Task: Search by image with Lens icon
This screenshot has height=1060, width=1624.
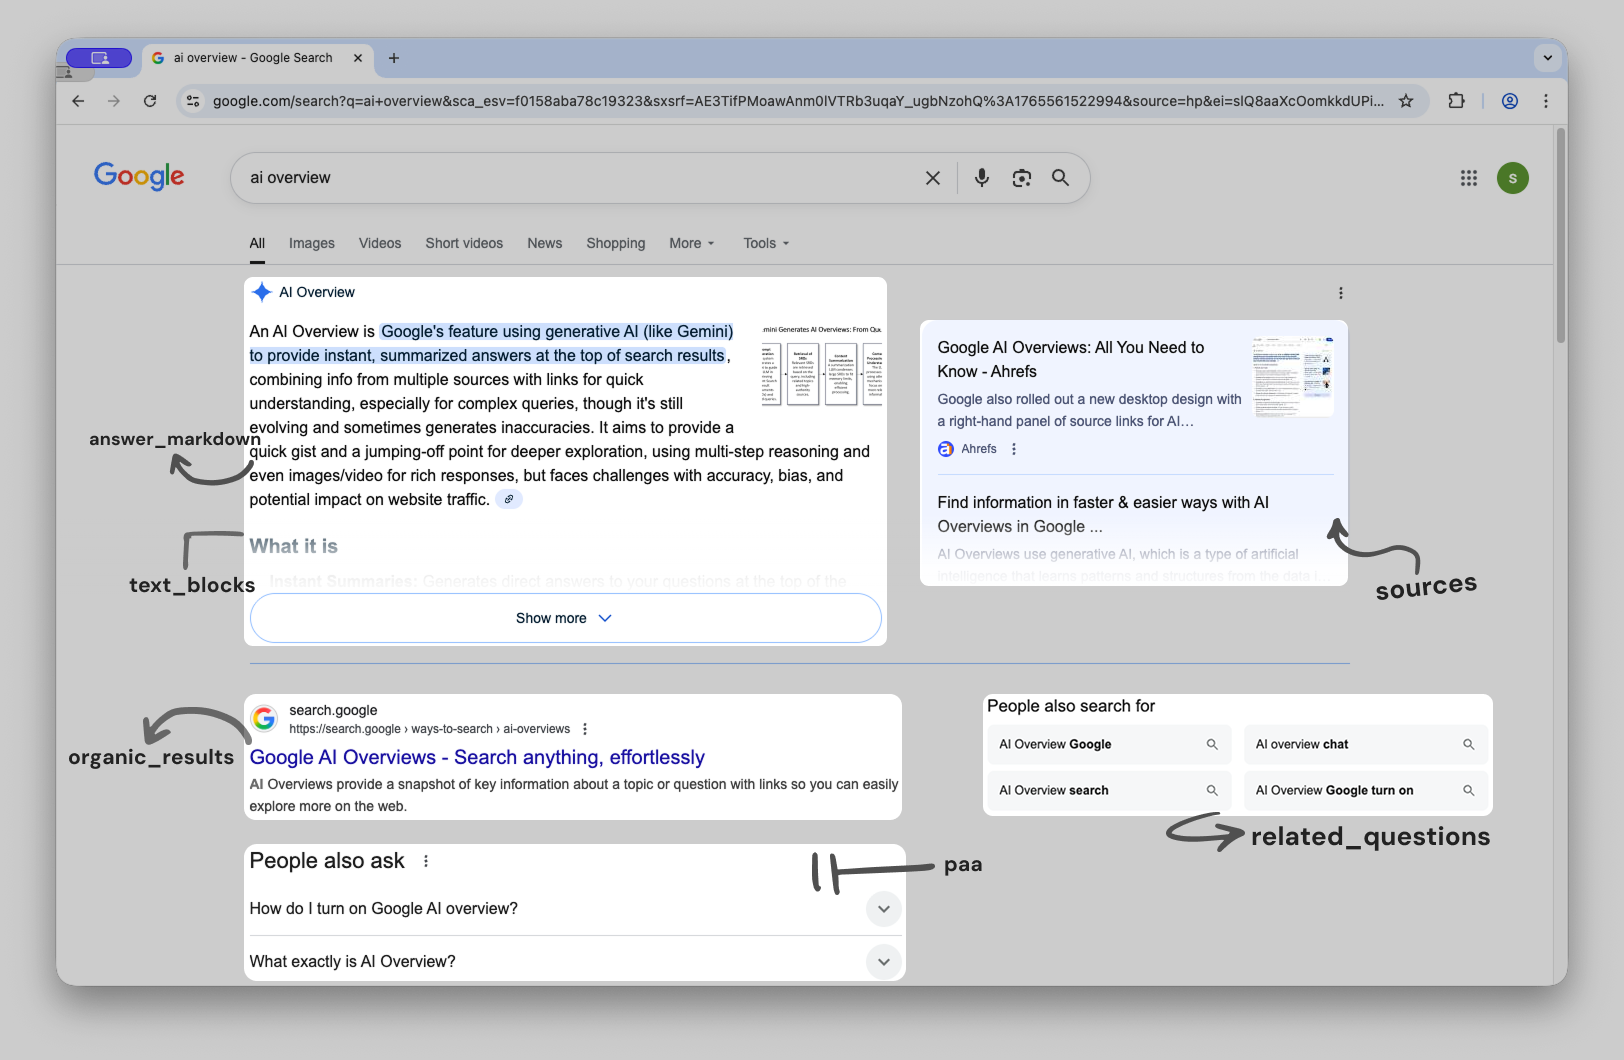Action: coord(1021,178)
